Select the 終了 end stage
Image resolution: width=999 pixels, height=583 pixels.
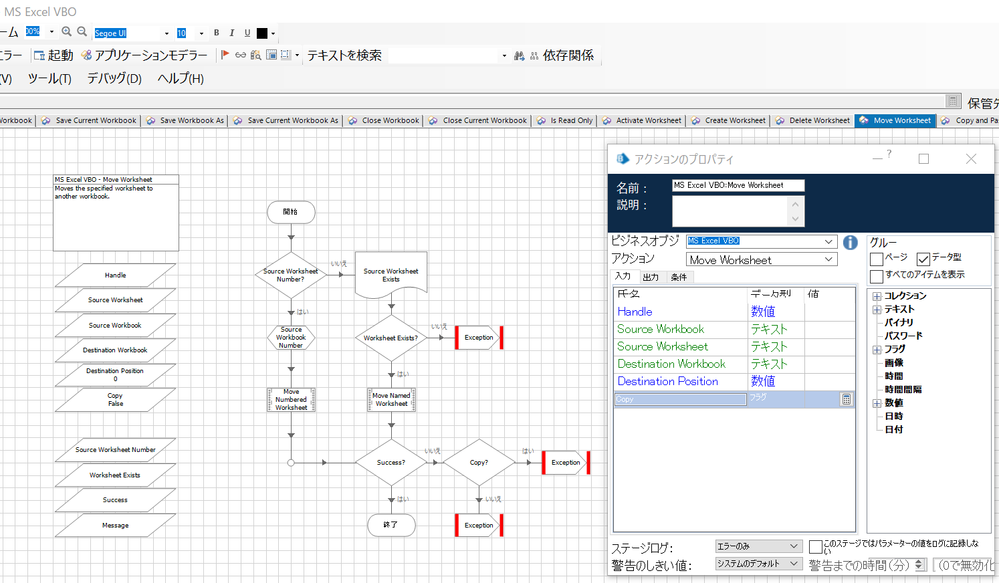tap(391, 525)
